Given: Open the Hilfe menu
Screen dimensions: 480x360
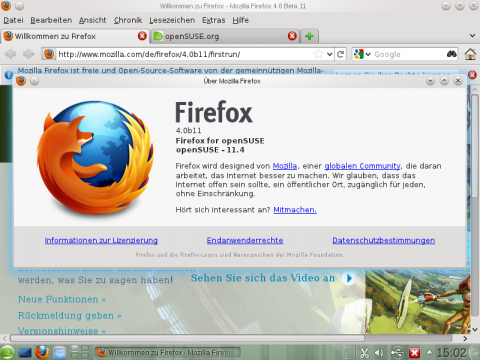Looking at the screenshot, I should (241, 20).
